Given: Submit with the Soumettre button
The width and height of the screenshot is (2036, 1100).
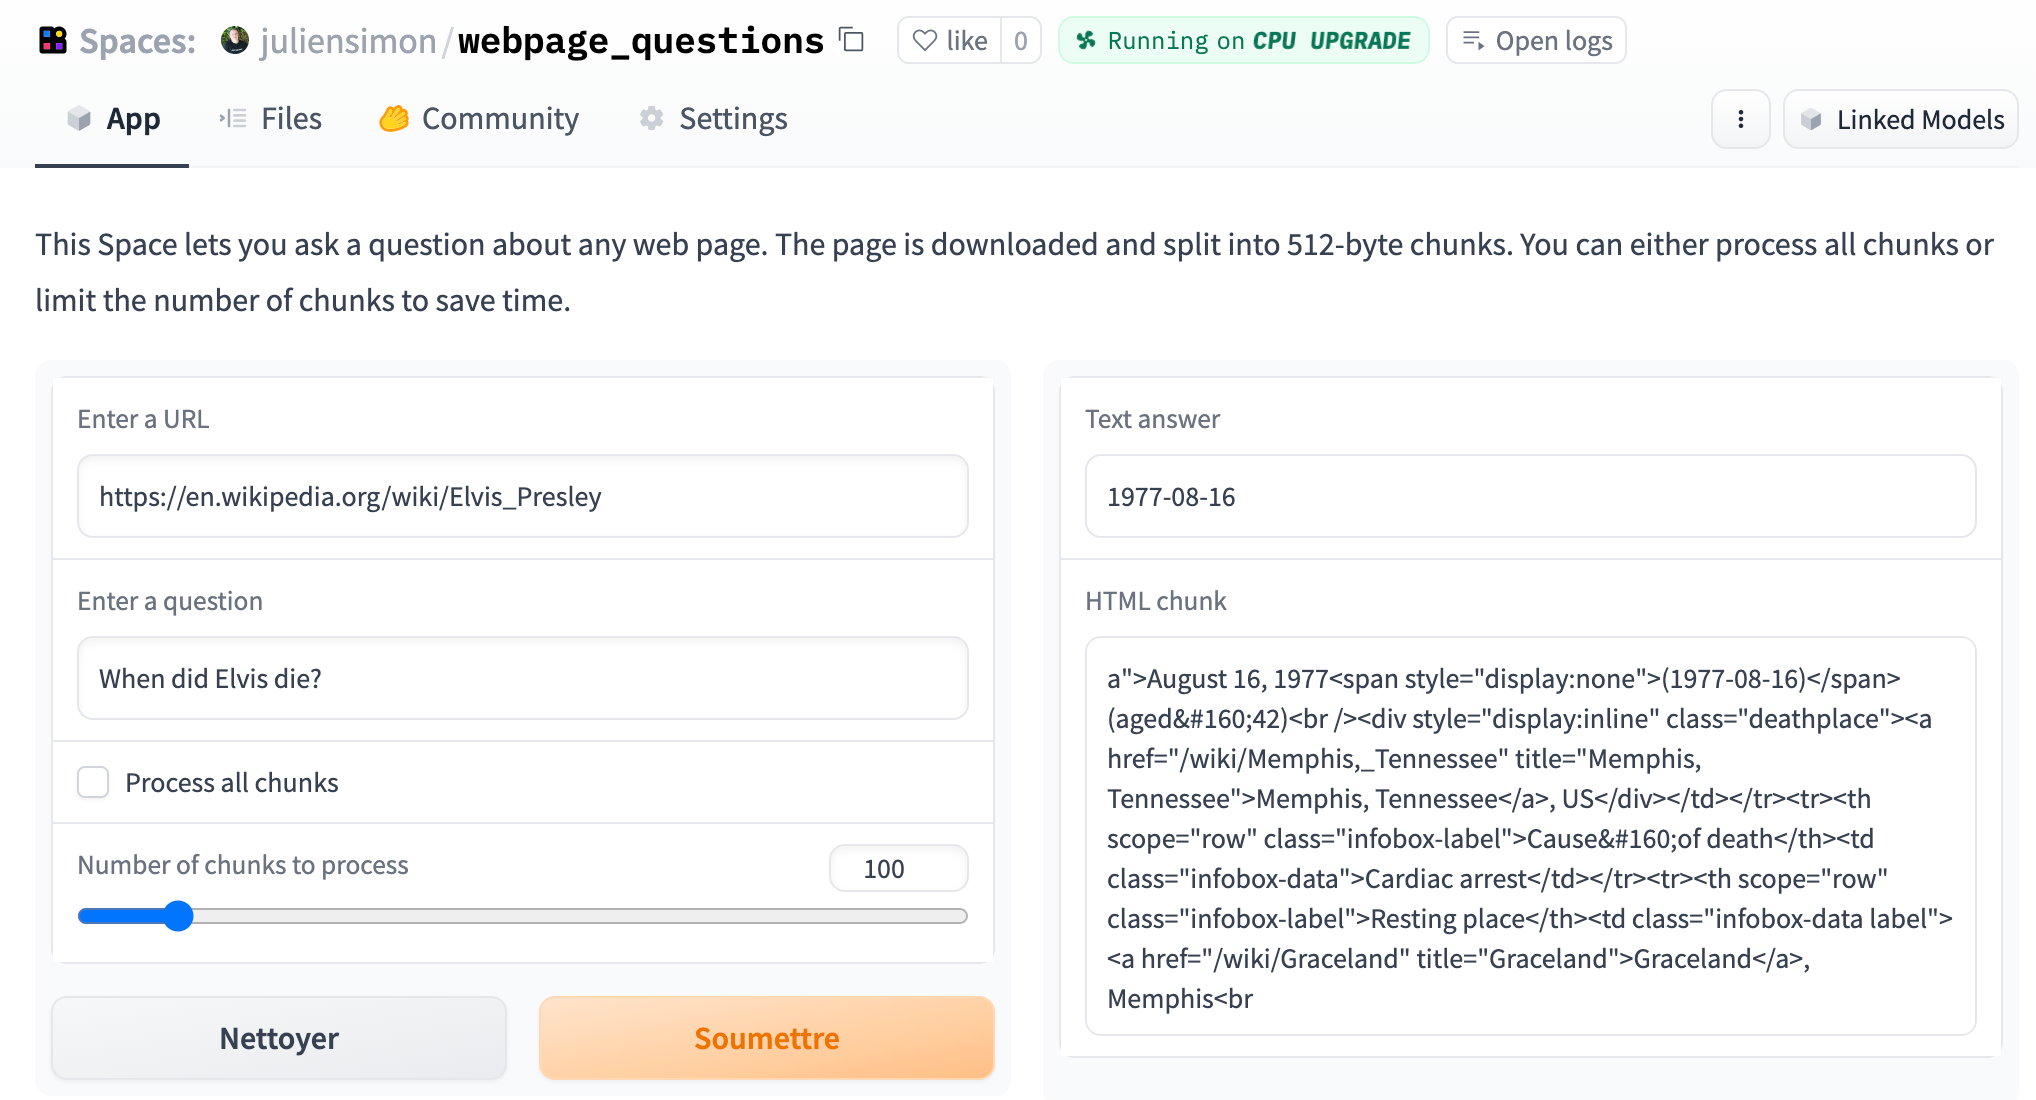Looking at the screenshot, I should [766, 1038].
